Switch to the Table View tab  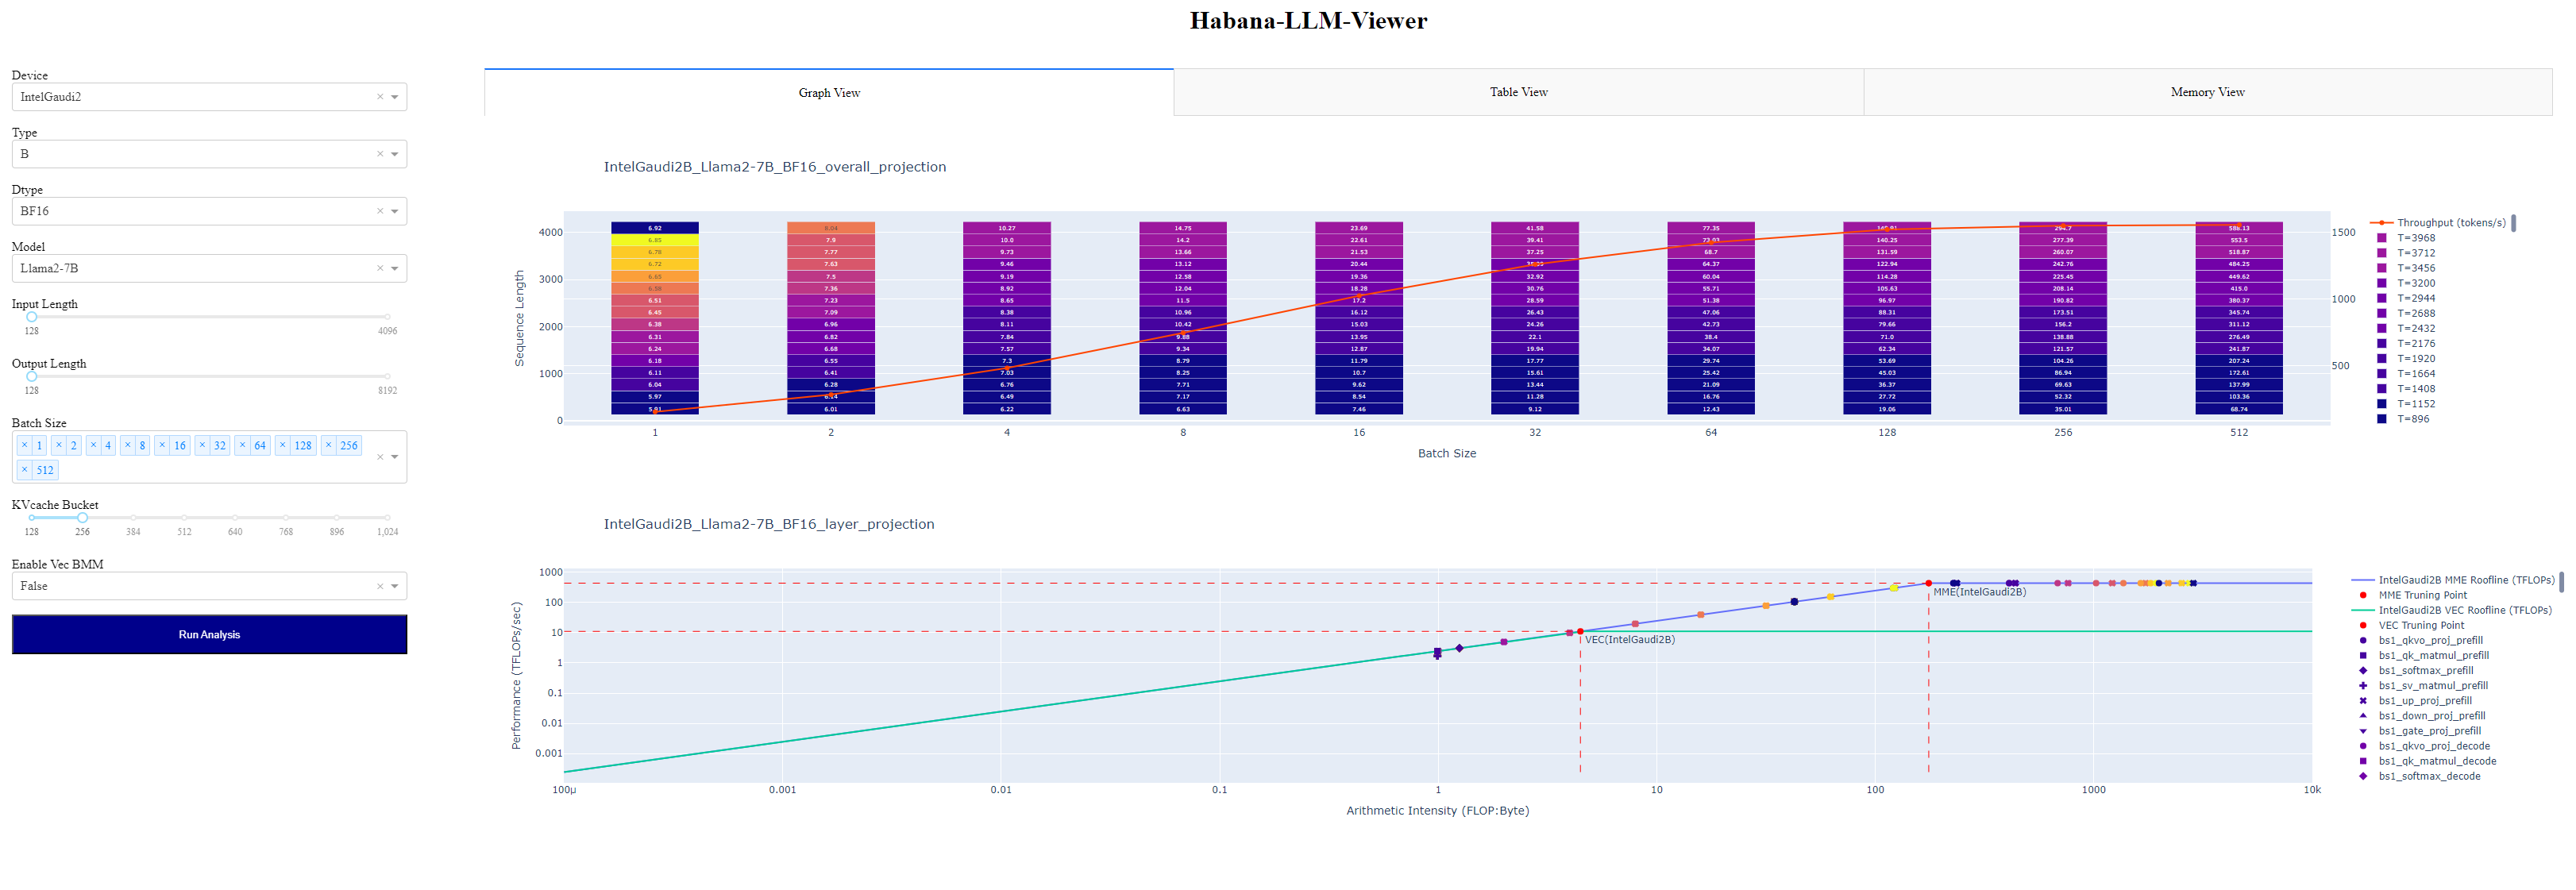tap(1518, 92)
